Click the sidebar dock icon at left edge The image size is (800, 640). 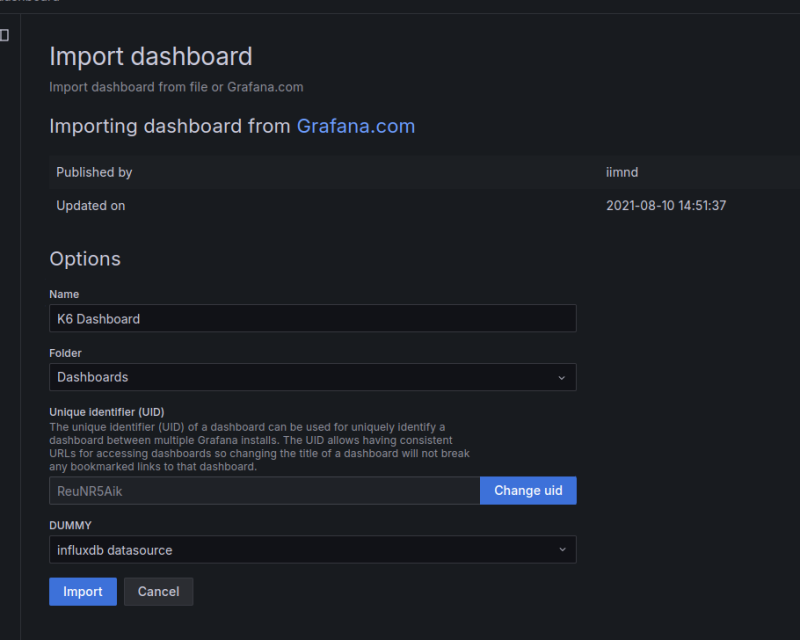4,36
